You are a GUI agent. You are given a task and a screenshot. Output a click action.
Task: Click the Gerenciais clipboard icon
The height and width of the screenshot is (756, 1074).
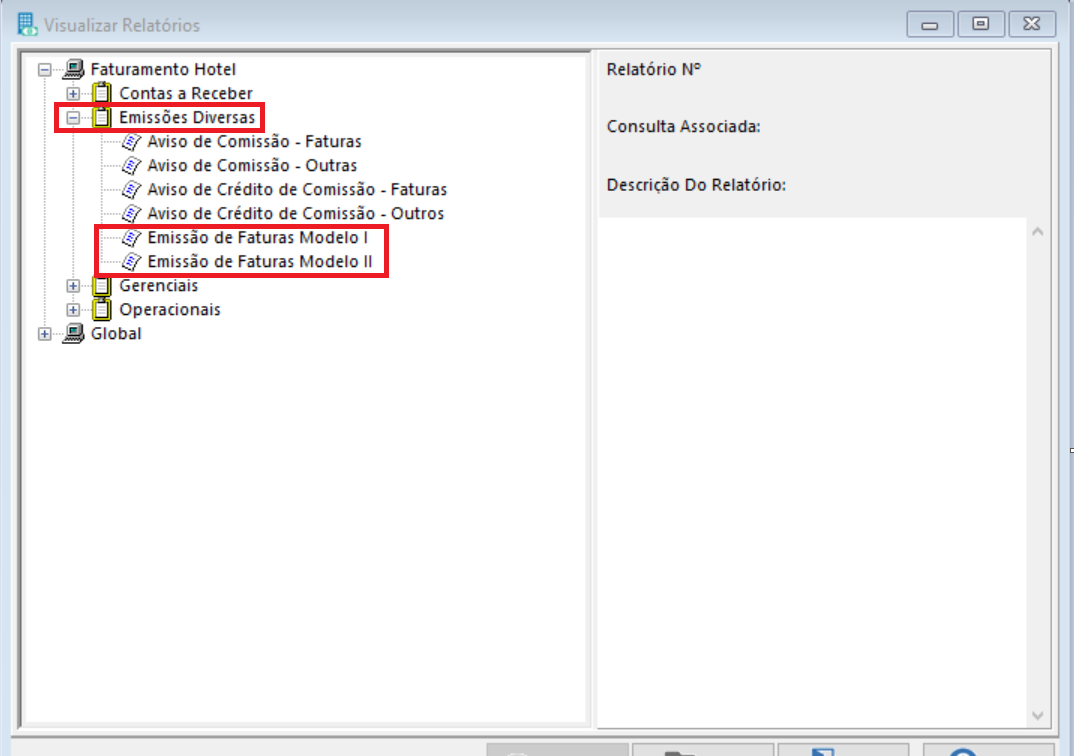102,285
